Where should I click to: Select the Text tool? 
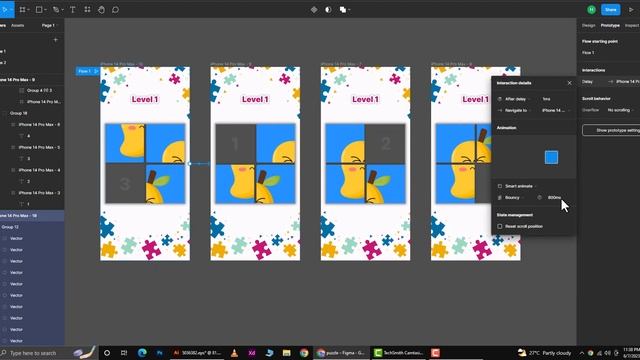point(73,9)
